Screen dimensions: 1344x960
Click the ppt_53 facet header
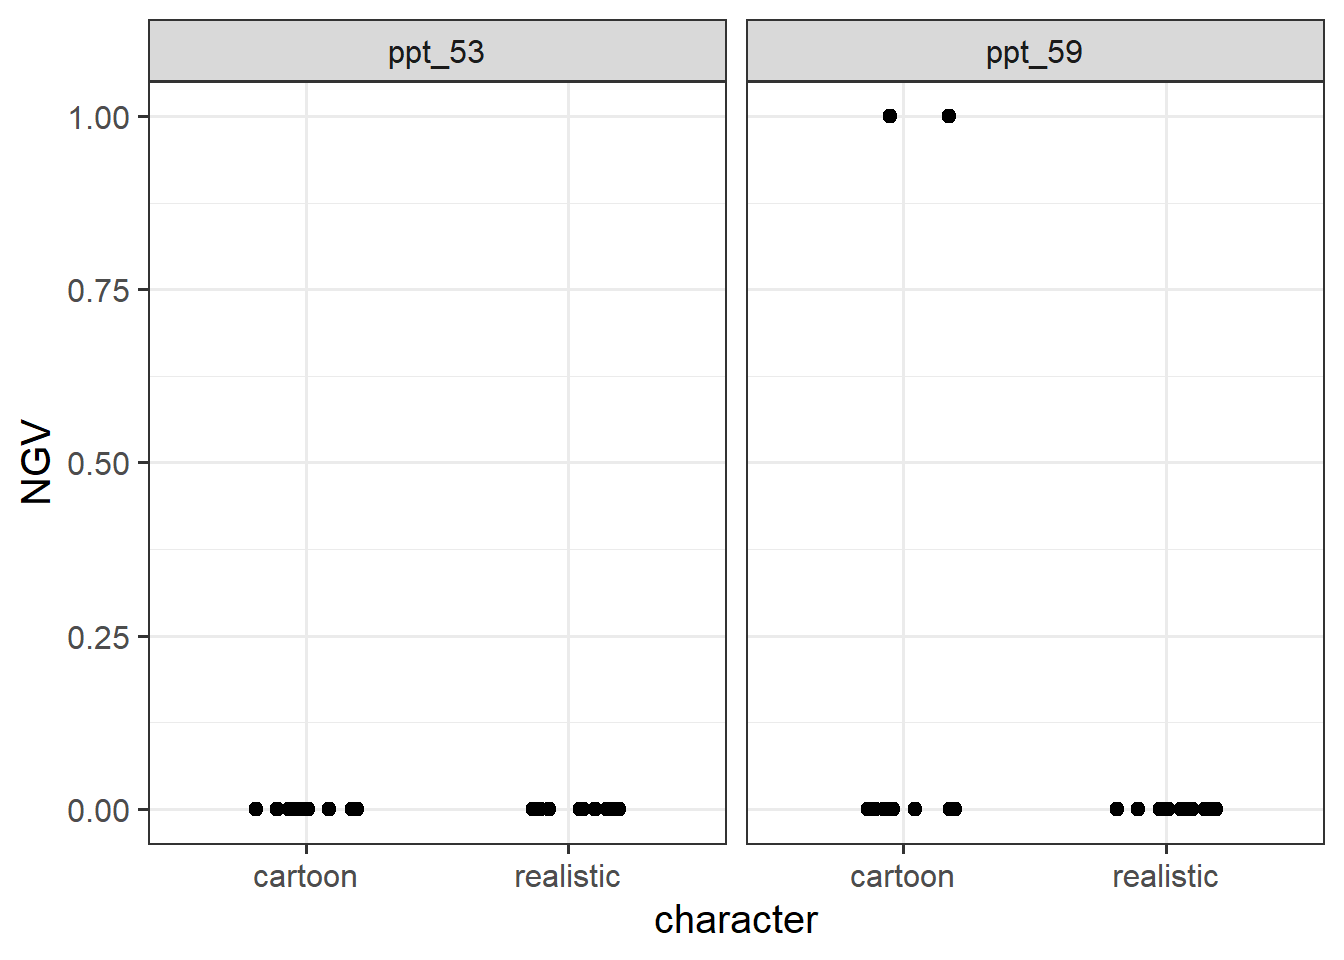(x=436, y=52)
